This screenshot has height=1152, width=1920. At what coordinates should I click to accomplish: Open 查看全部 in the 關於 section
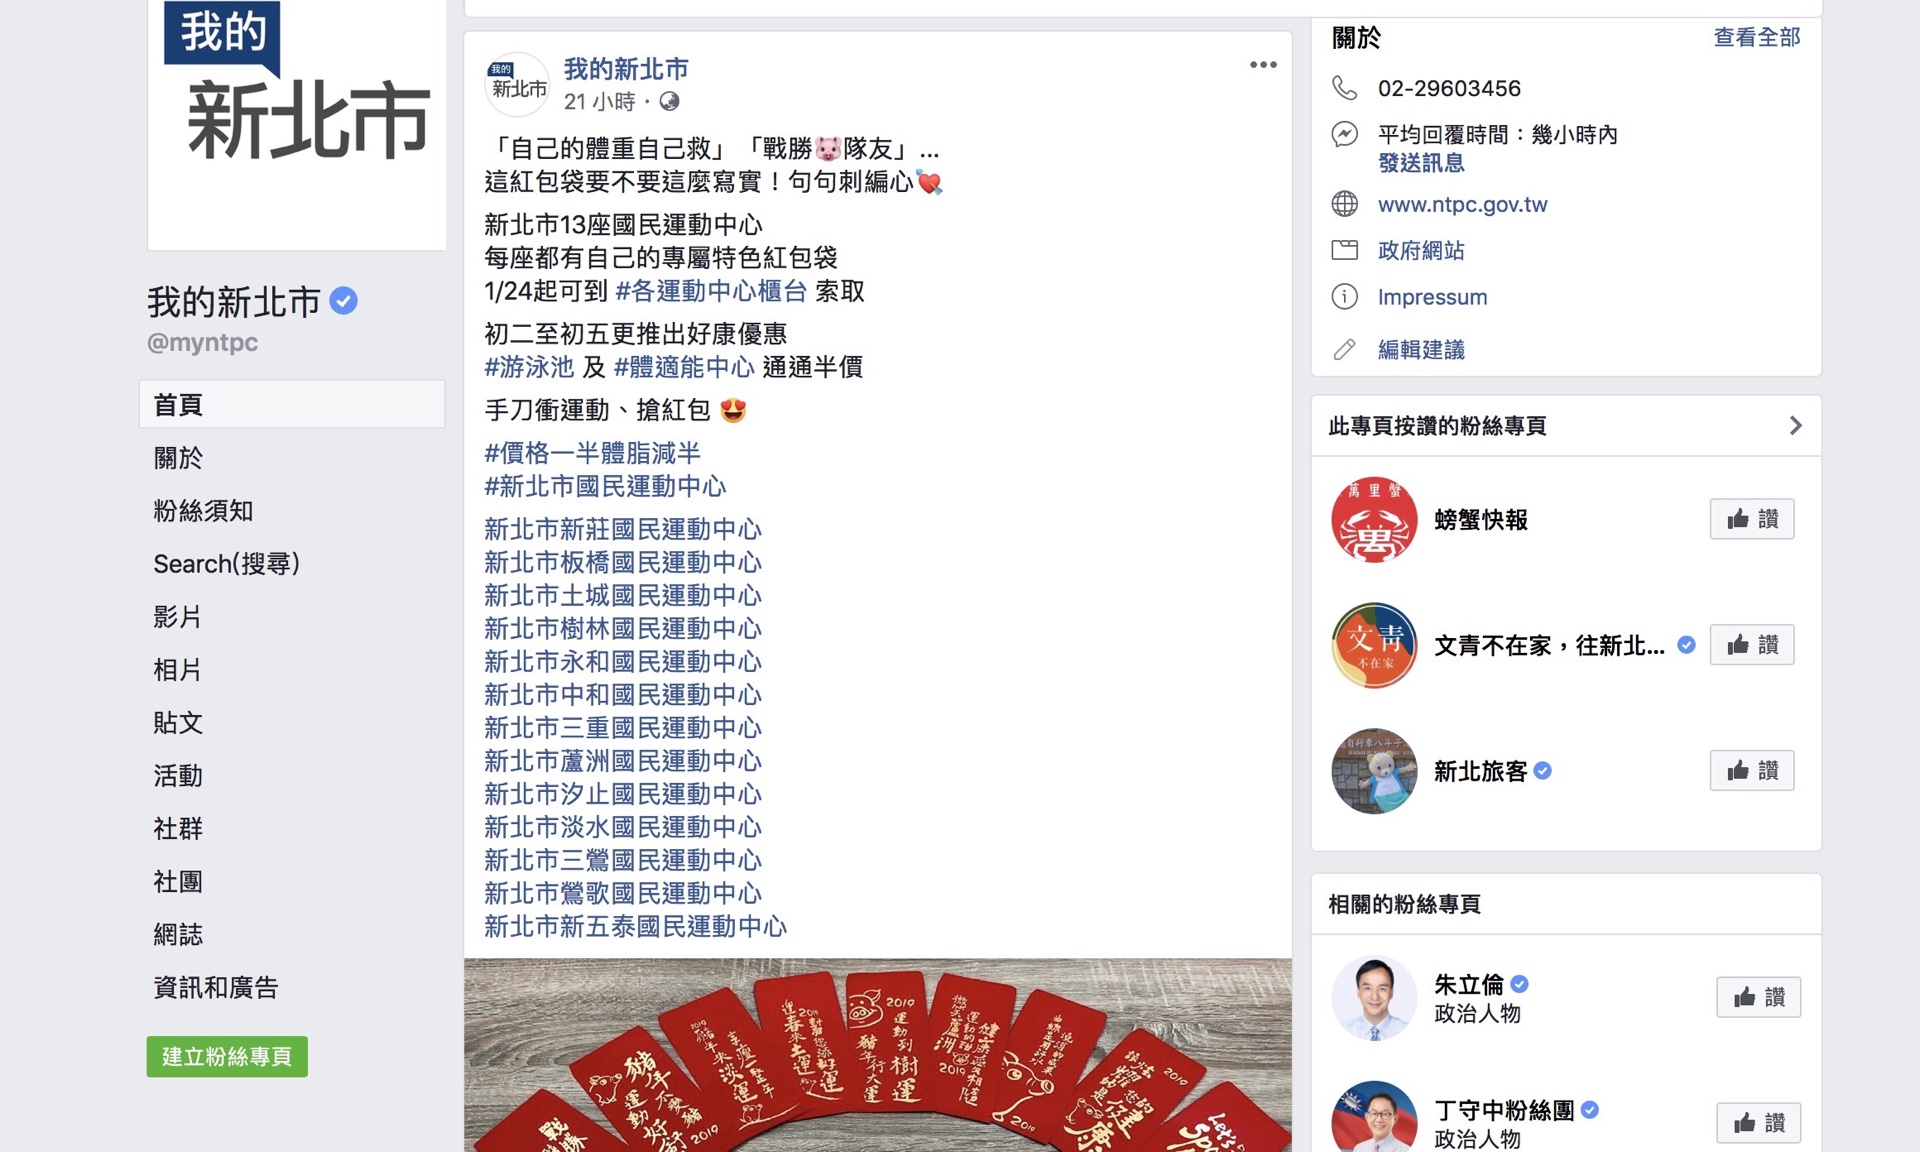point(1756,38)
